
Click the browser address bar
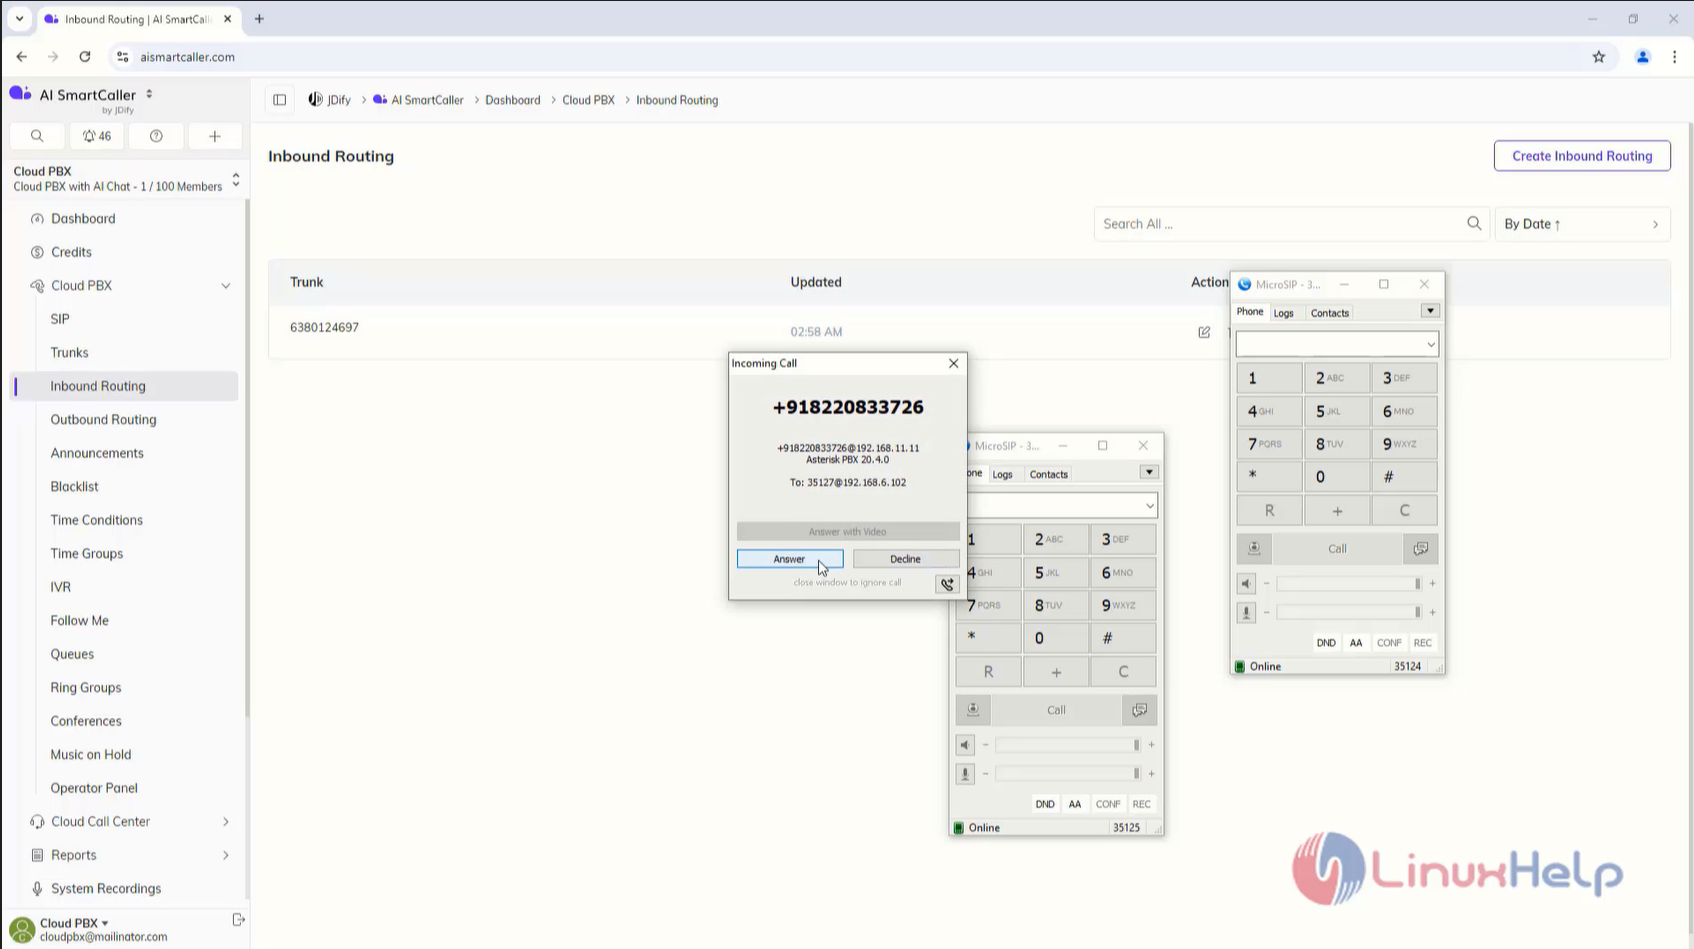point(850,57)
